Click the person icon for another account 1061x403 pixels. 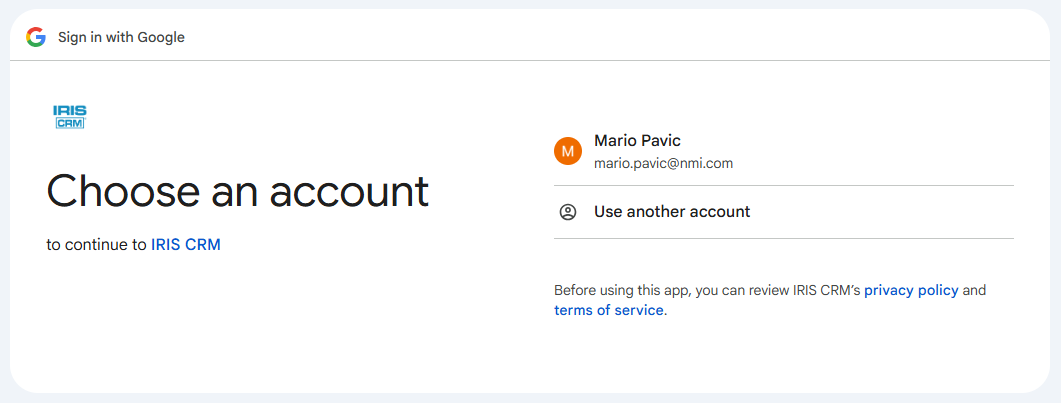click(568, 212)
